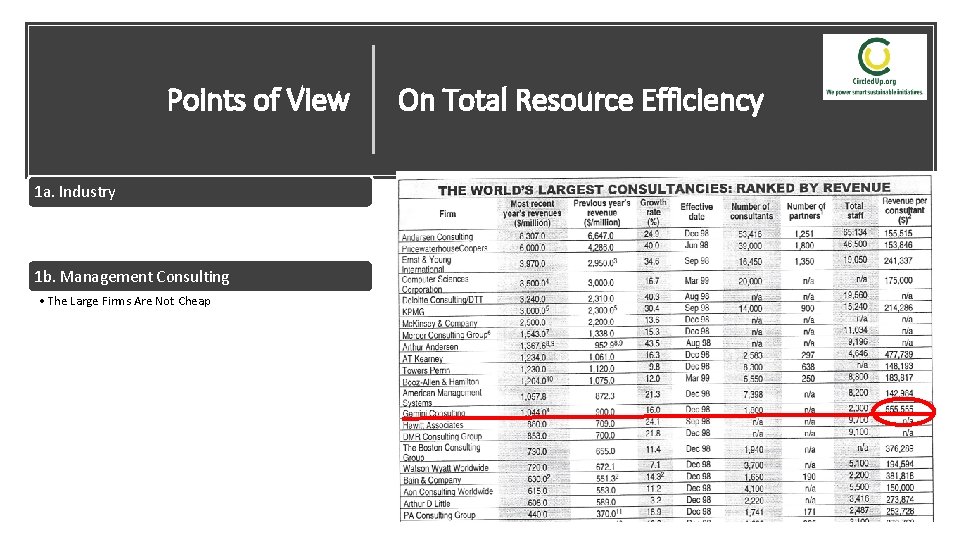Viewport: 960px width, 540px height.
Task: Click Boston Consulting Group growth rate '11.4'
Action: tap(653, 449)
